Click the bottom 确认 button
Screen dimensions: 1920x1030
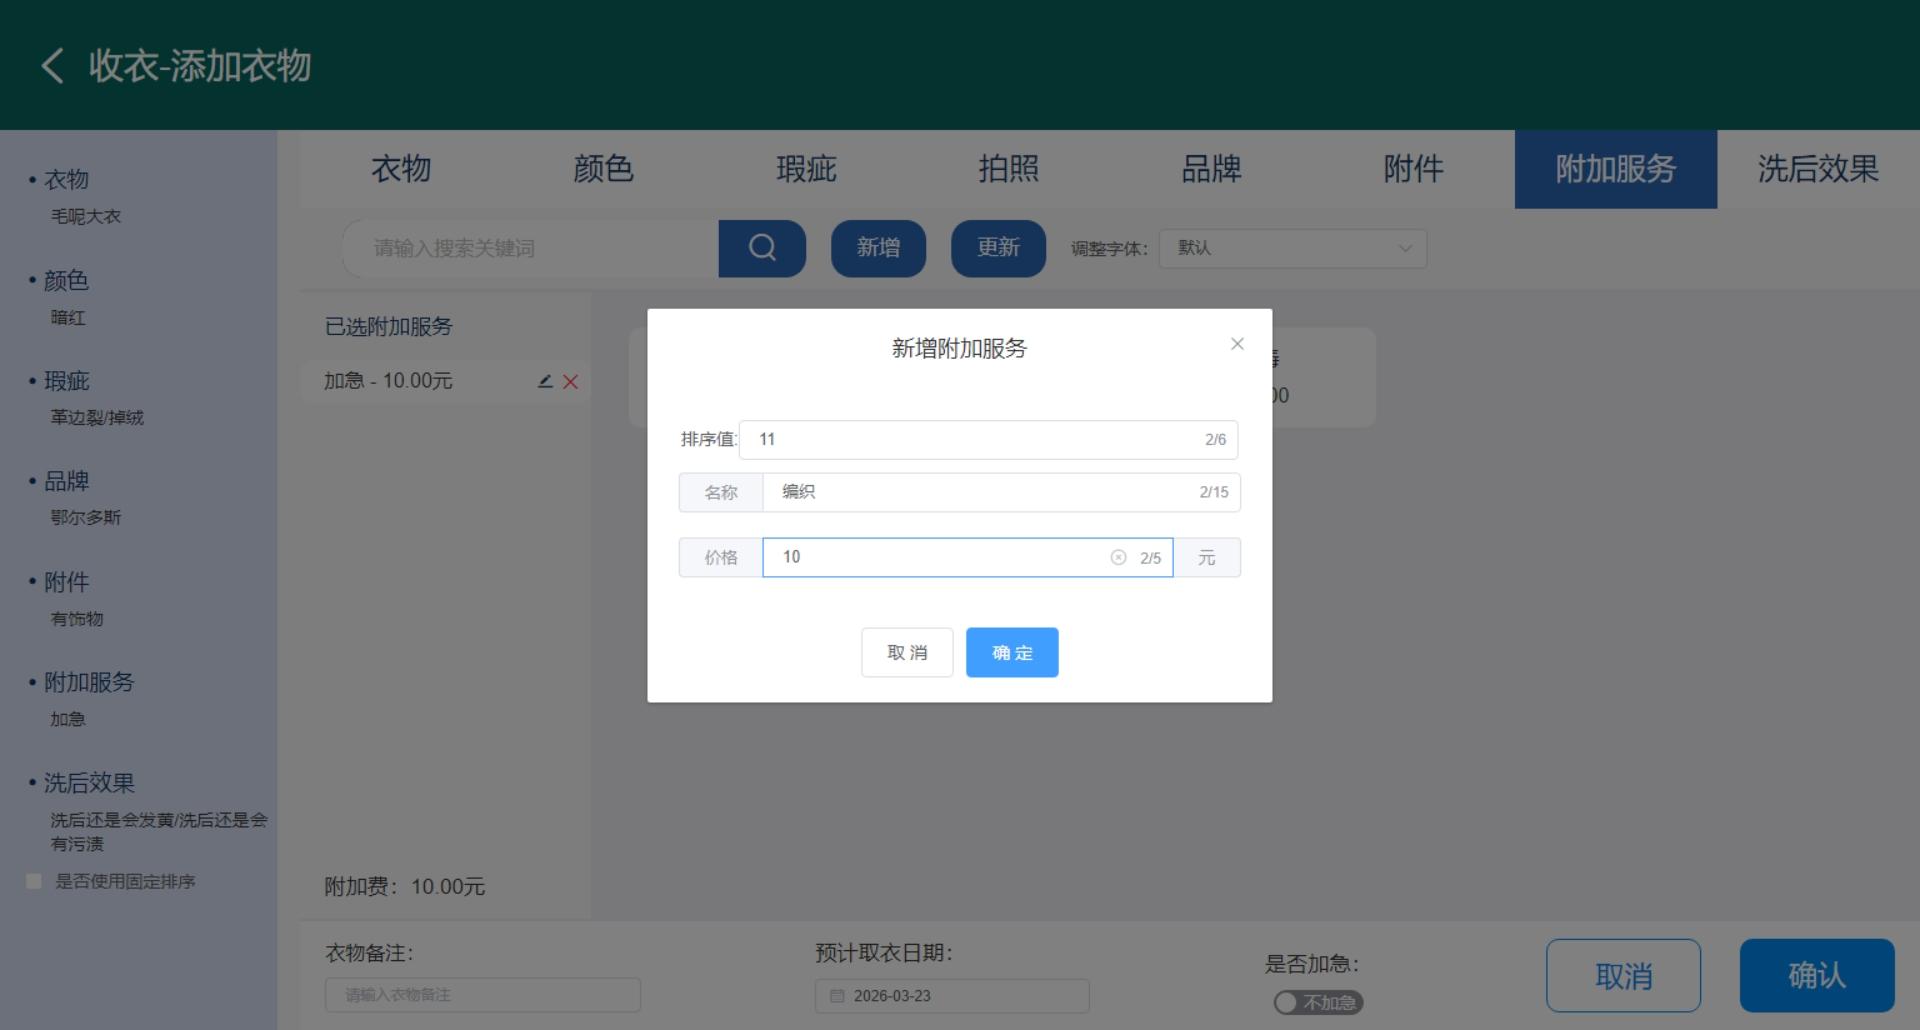pos(1816,975)
